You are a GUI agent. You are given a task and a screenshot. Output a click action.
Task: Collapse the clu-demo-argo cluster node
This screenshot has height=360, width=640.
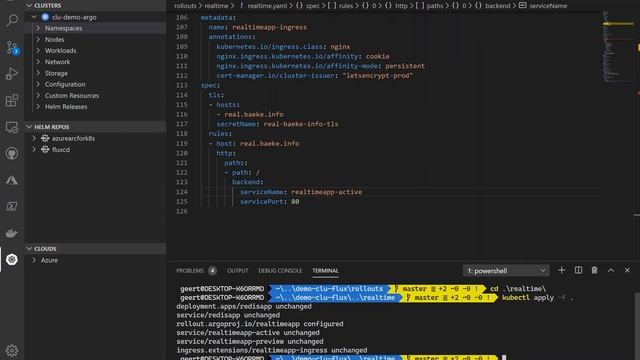34,17
